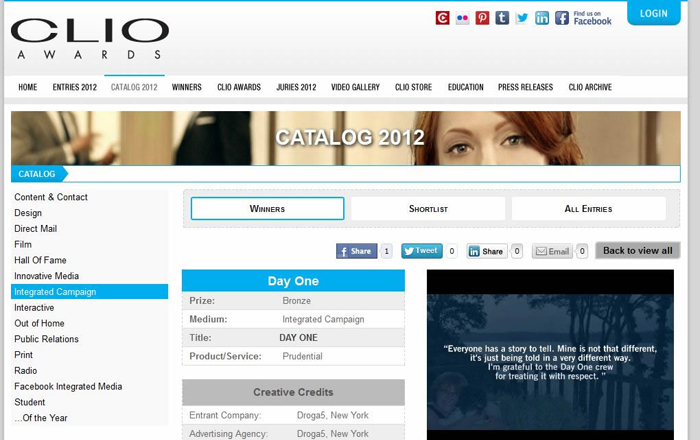Select the Winners tab
Viewport: 700px width, 440px height.
(267, 208)
